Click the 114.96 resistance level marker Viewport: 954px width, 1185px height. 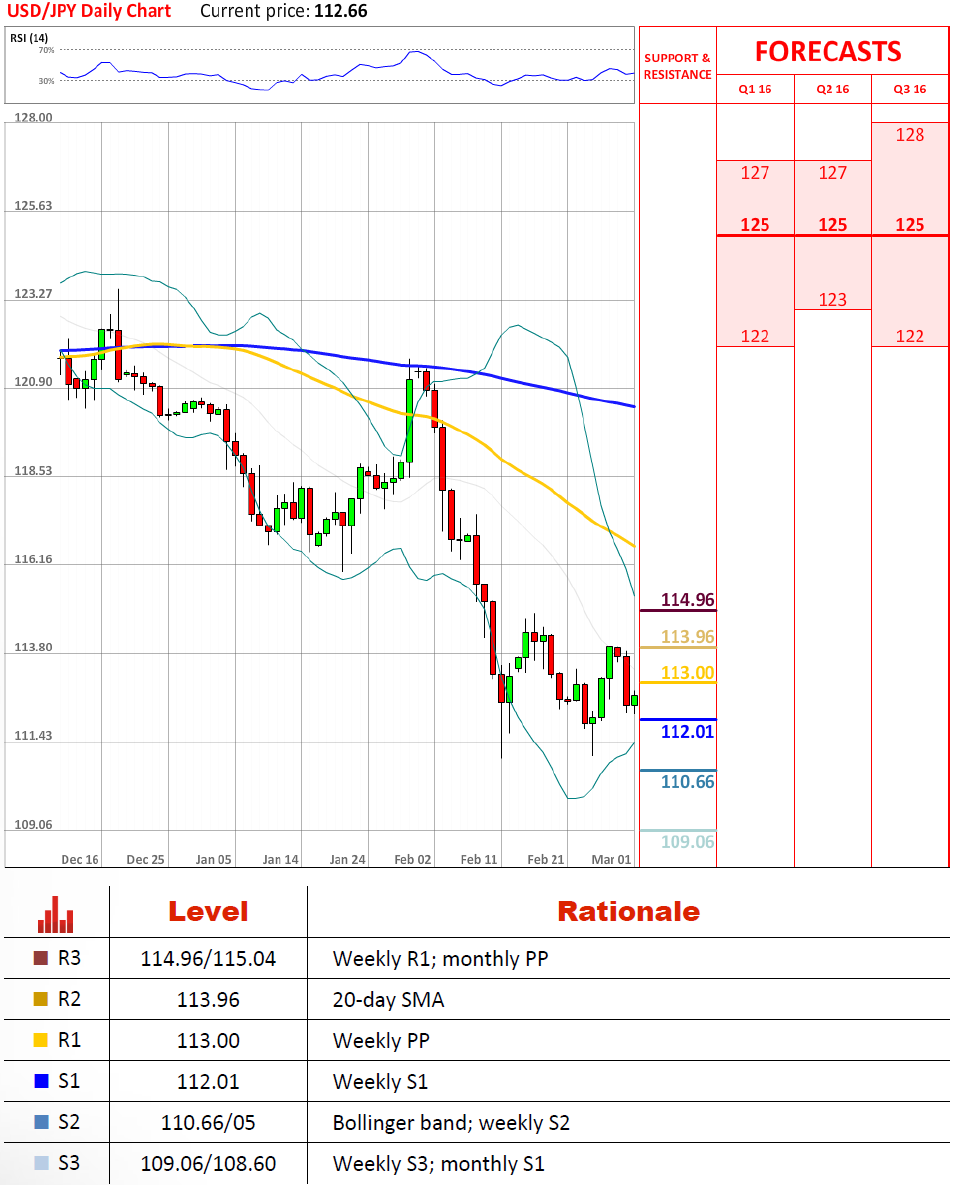pos(687,600)
